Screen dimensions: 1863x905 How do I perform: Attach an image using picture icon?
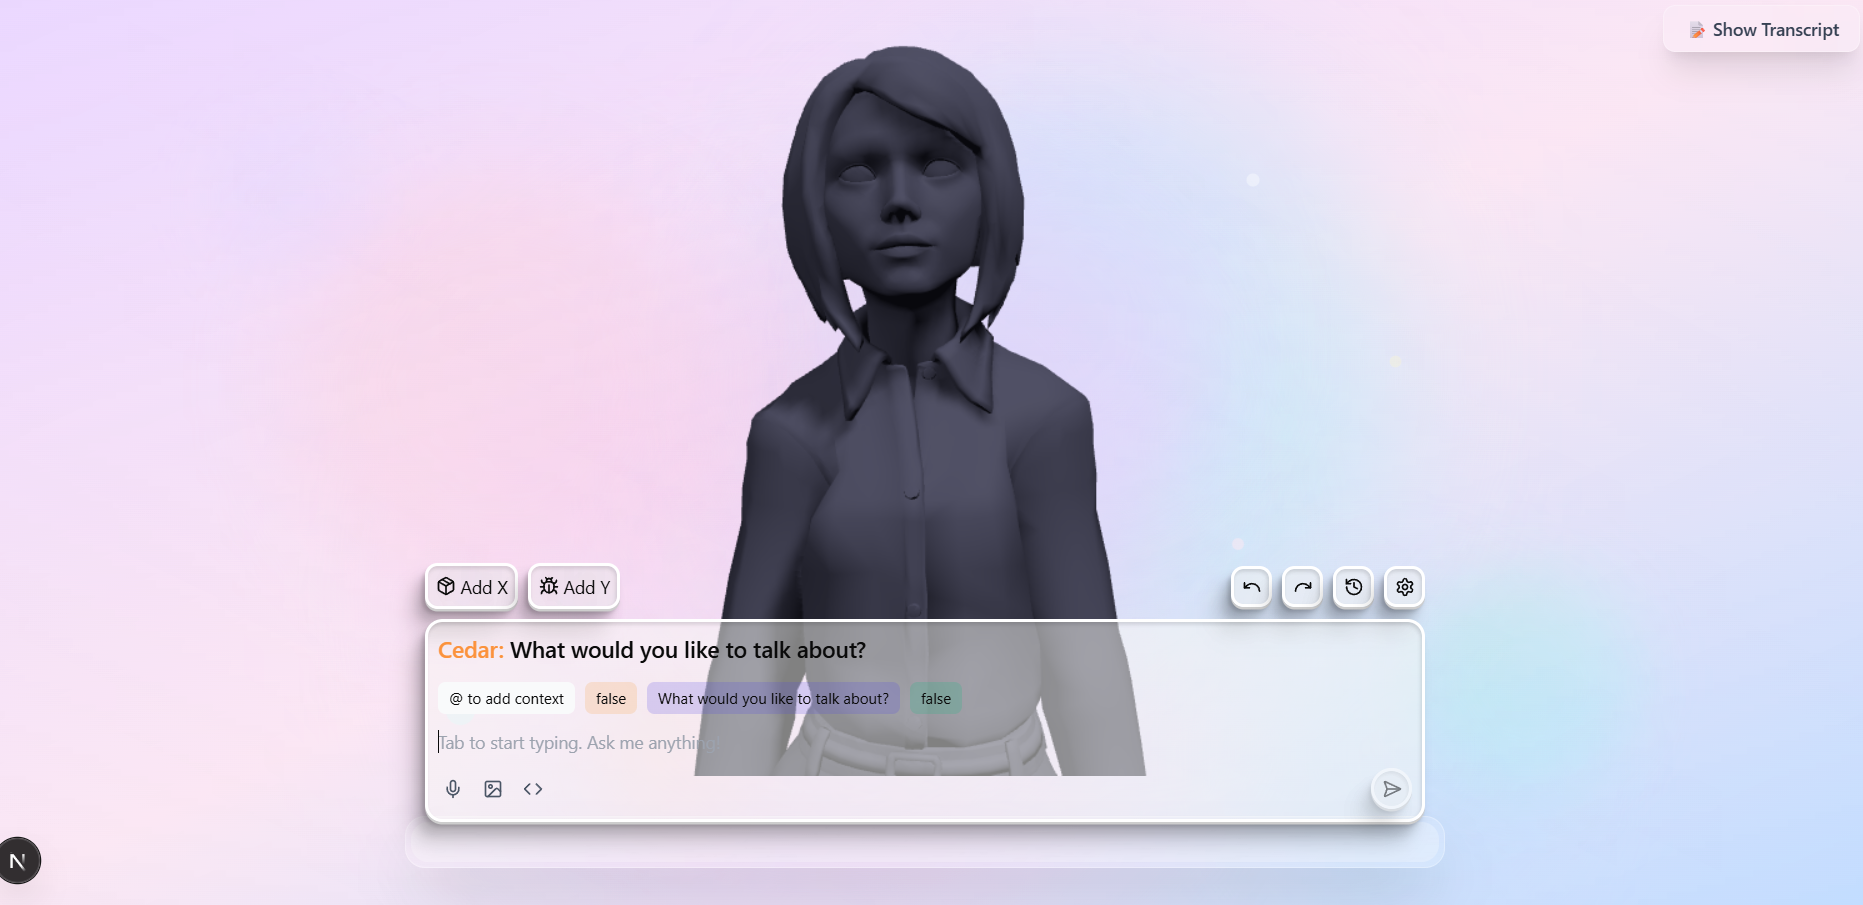point(493,789)
